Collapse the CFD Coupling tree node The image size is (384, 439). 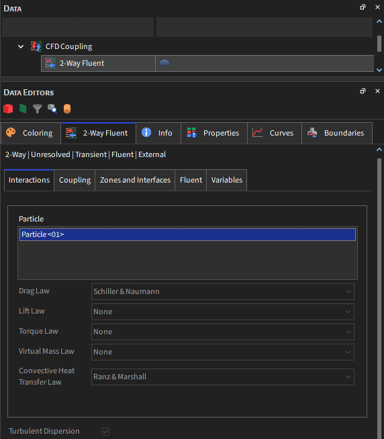tap(21, 46)
